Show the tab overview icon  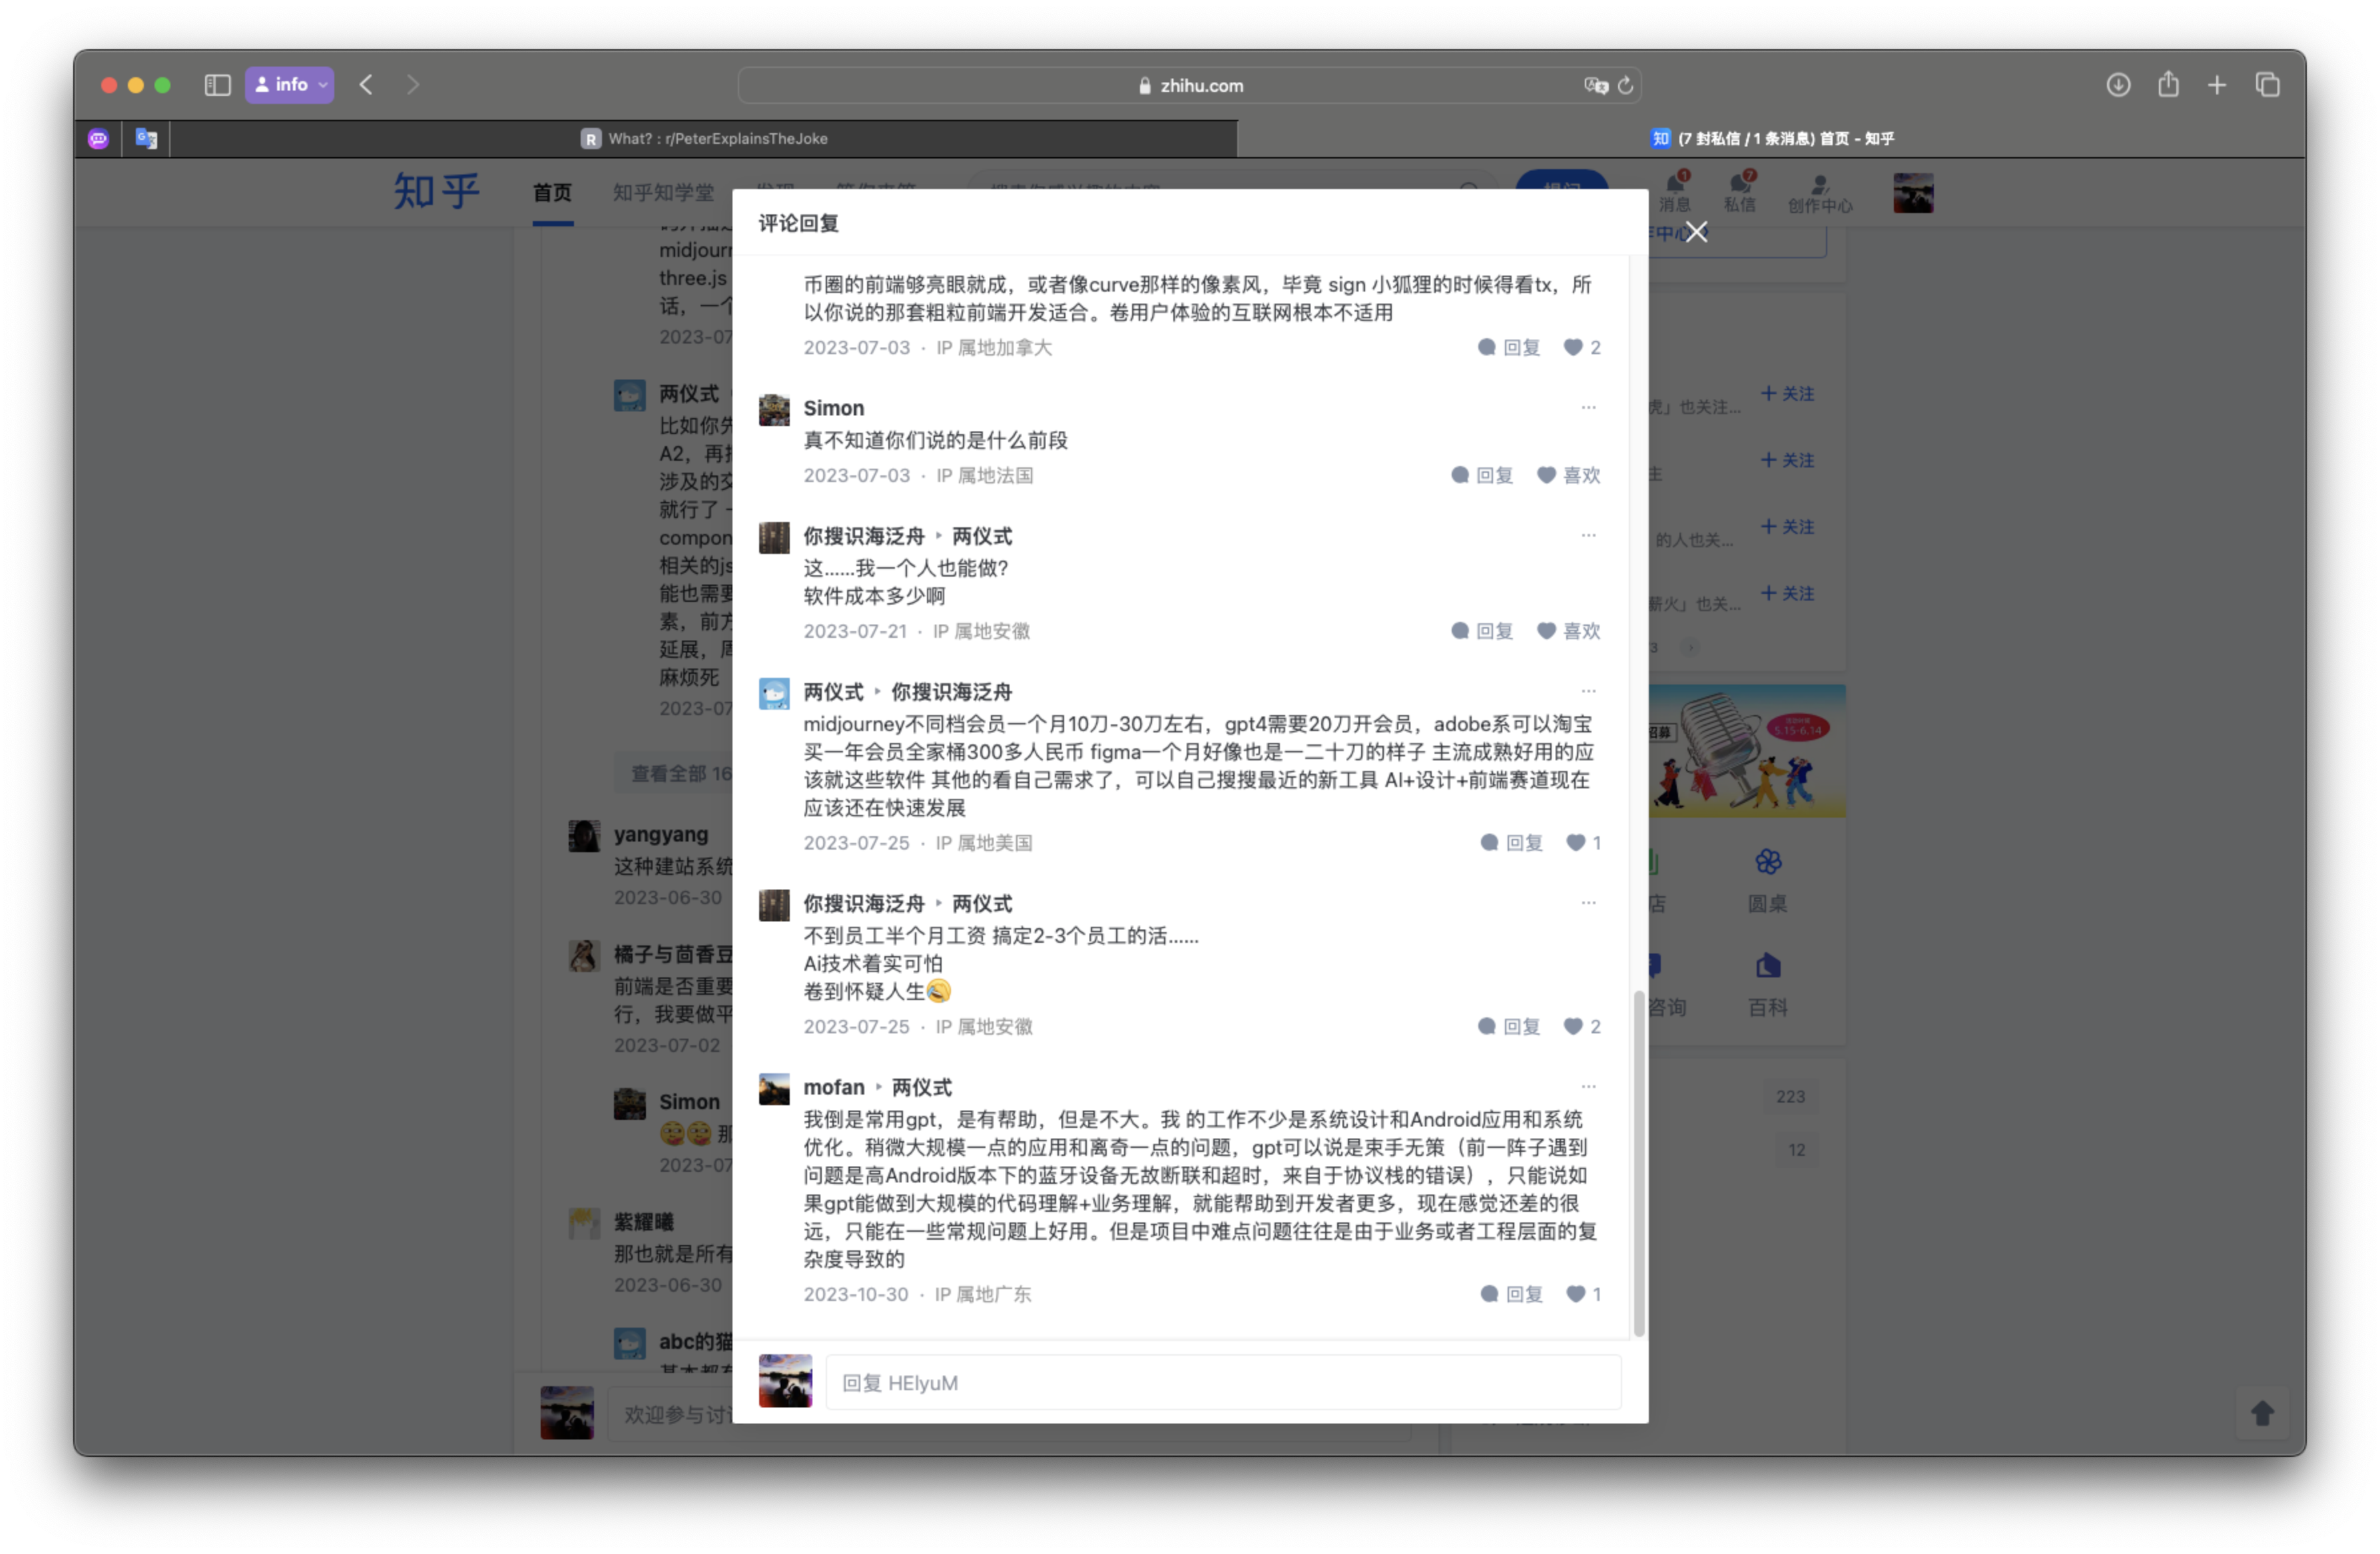(x=2267, y=85)
